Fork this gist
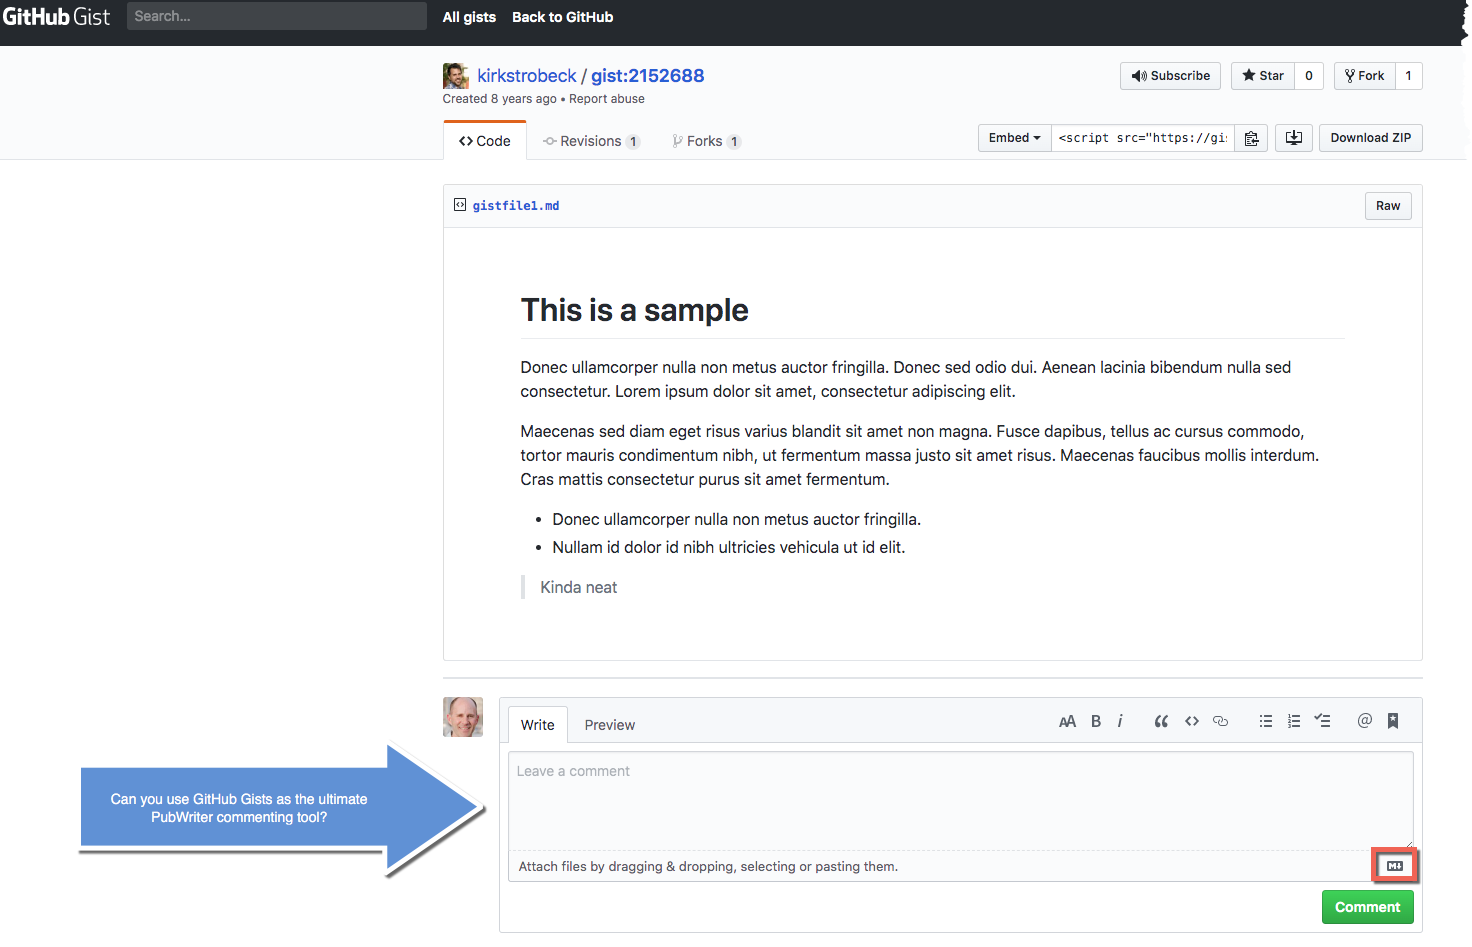The image size is (1472, 947). [1365, 76]
